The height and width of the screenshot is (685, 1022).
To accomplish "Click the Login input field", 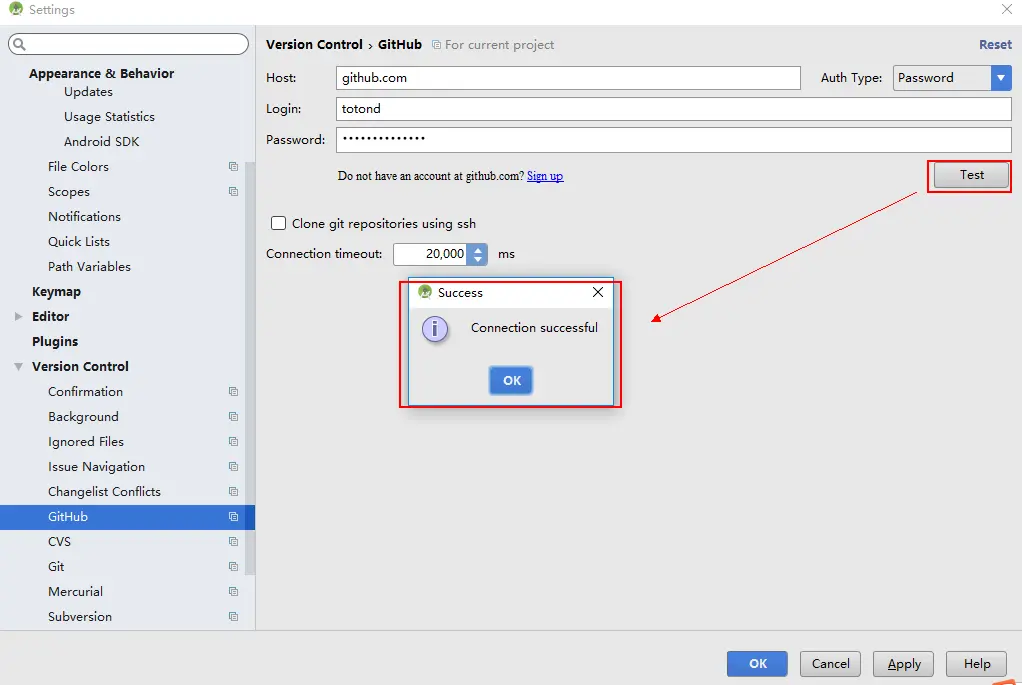I will pos(674,109).
